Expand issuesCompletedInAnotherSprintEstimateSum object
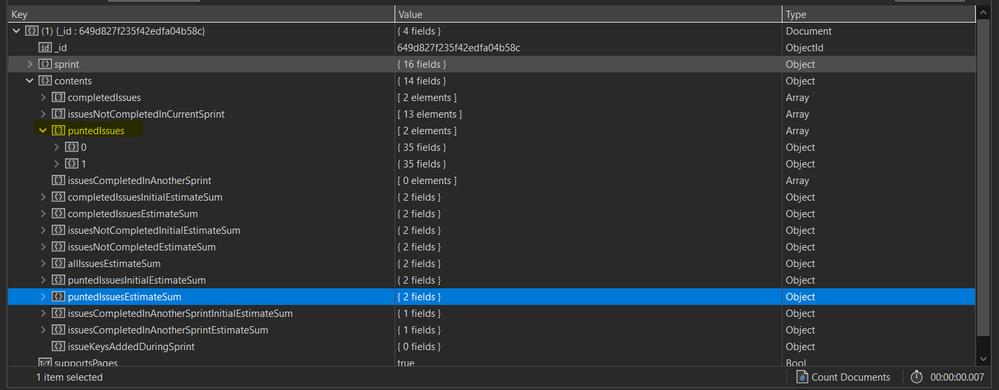 coord(43,330)
